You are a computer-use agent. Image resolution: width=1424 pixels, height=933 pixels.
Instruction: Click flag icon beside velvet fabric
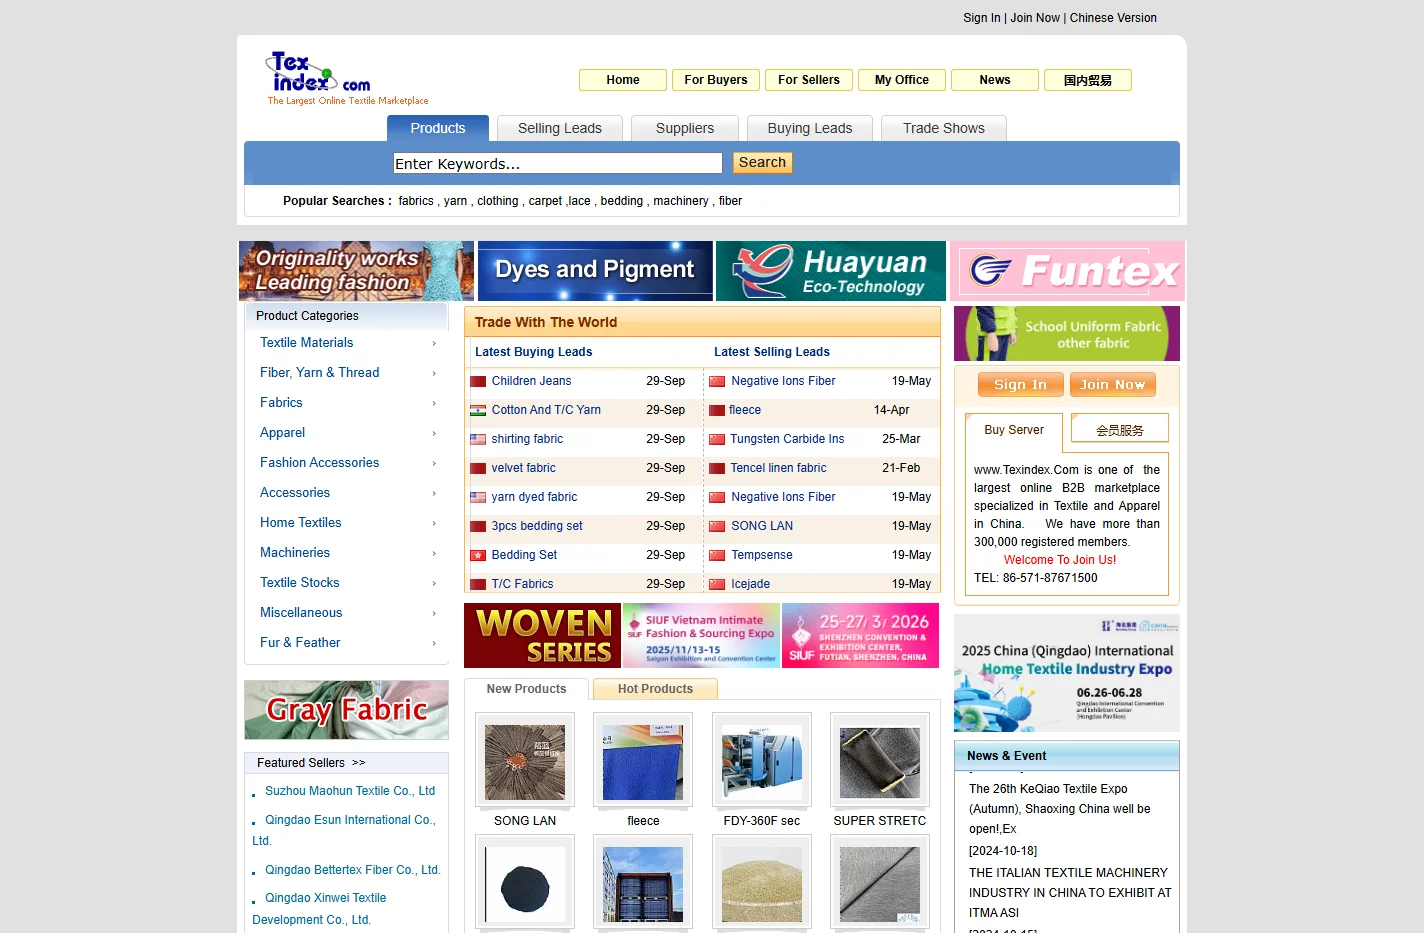pyautogui.click(x=478, y=469)
